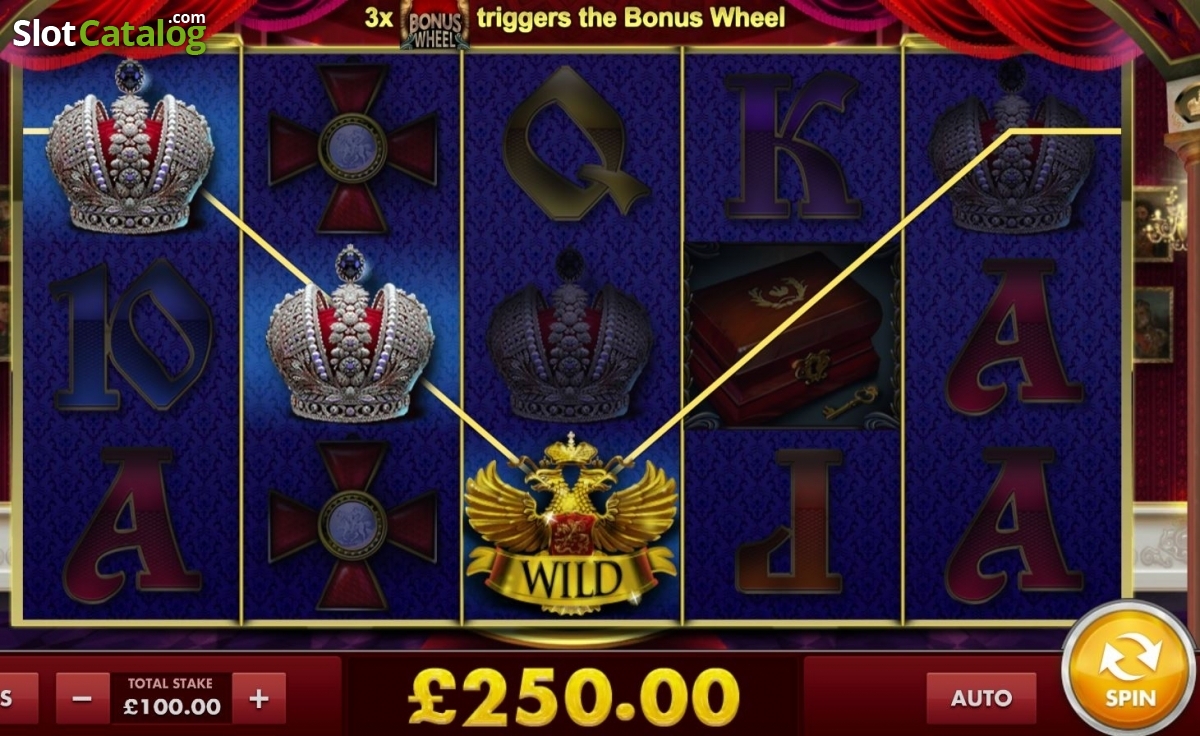Select the top red cross medal symbol

pos(352,148)
